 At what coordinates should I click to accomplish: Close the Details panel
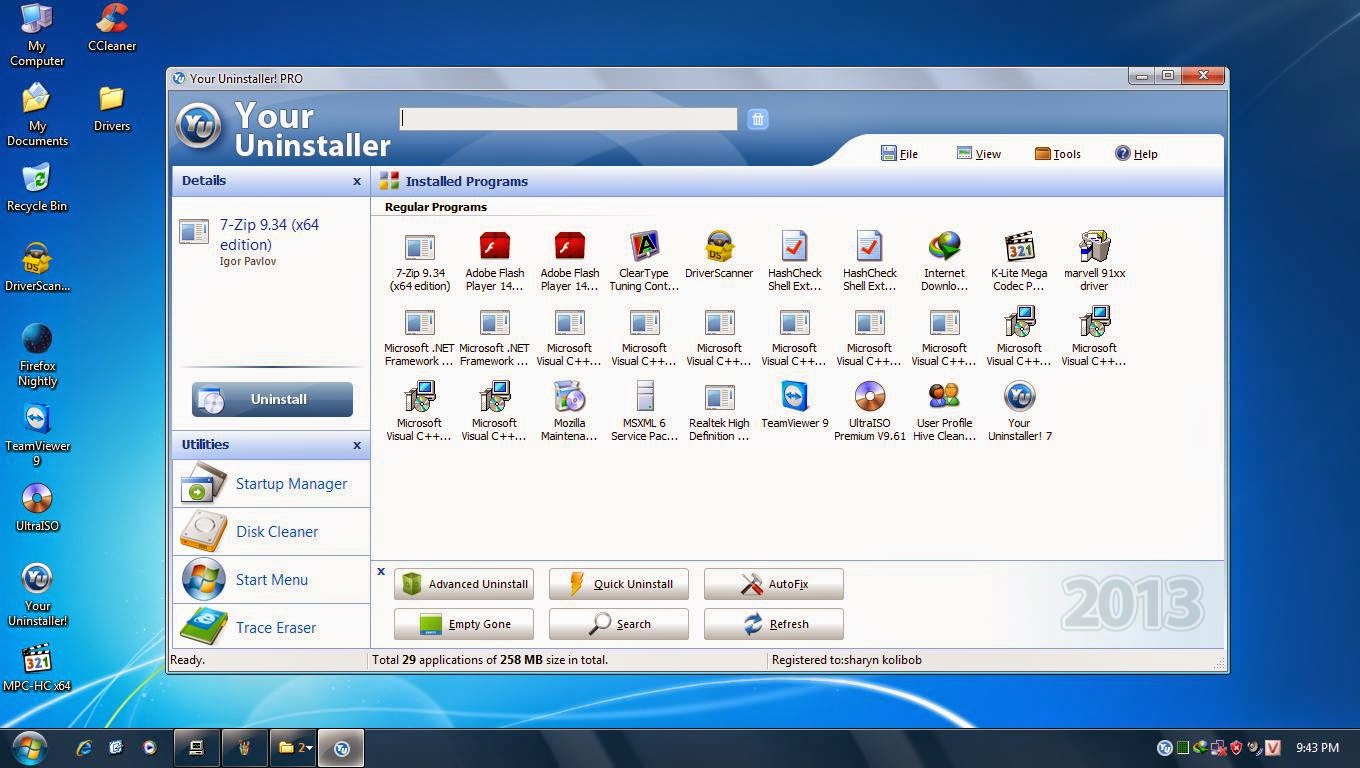[357, 181]
